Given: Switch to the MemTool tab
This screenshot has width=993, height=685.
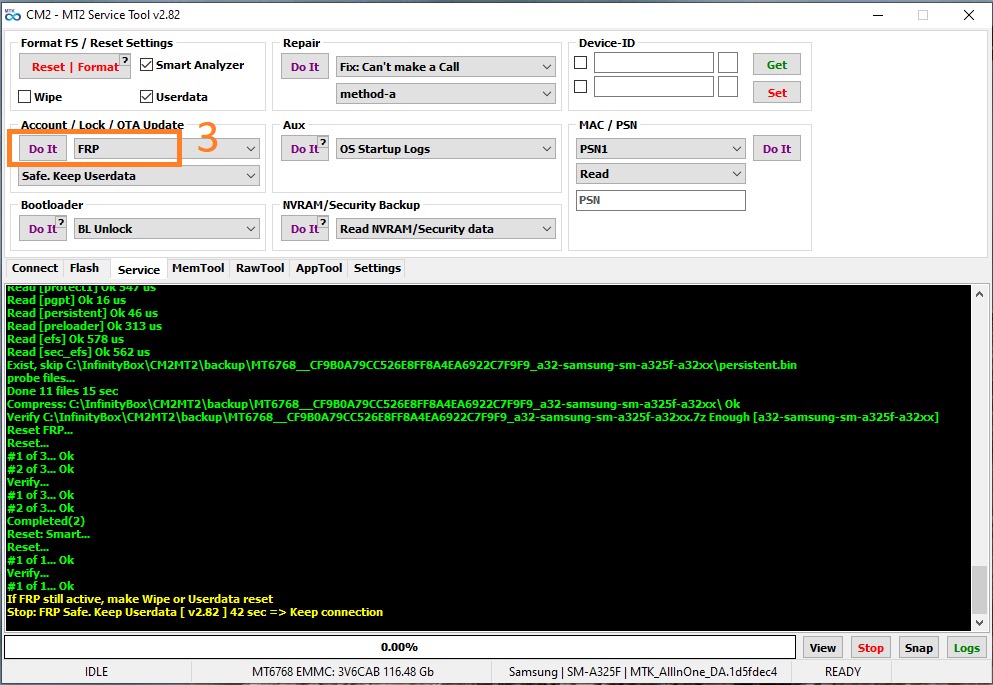Looking at the screenshot, I should [198, 268].
